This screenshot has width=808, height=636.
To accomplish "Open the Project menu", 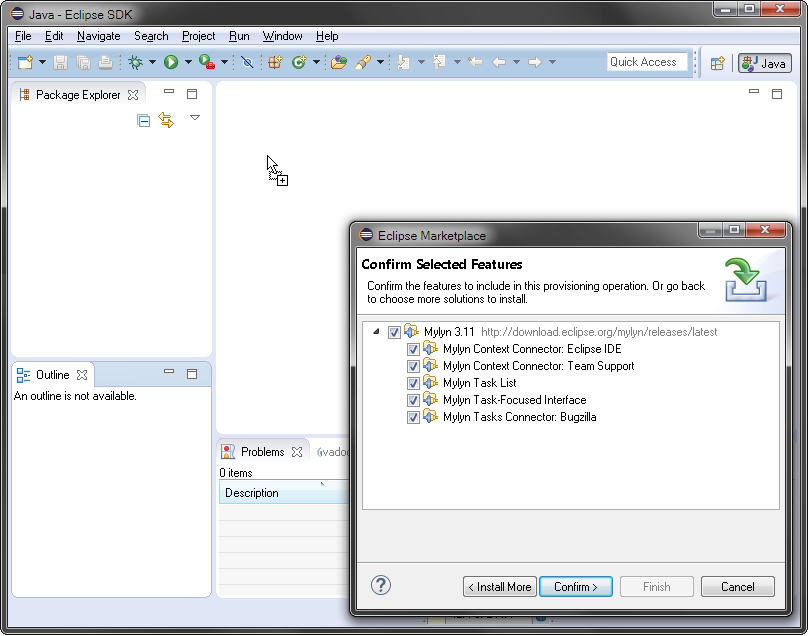I will click(x=198, y=36).
